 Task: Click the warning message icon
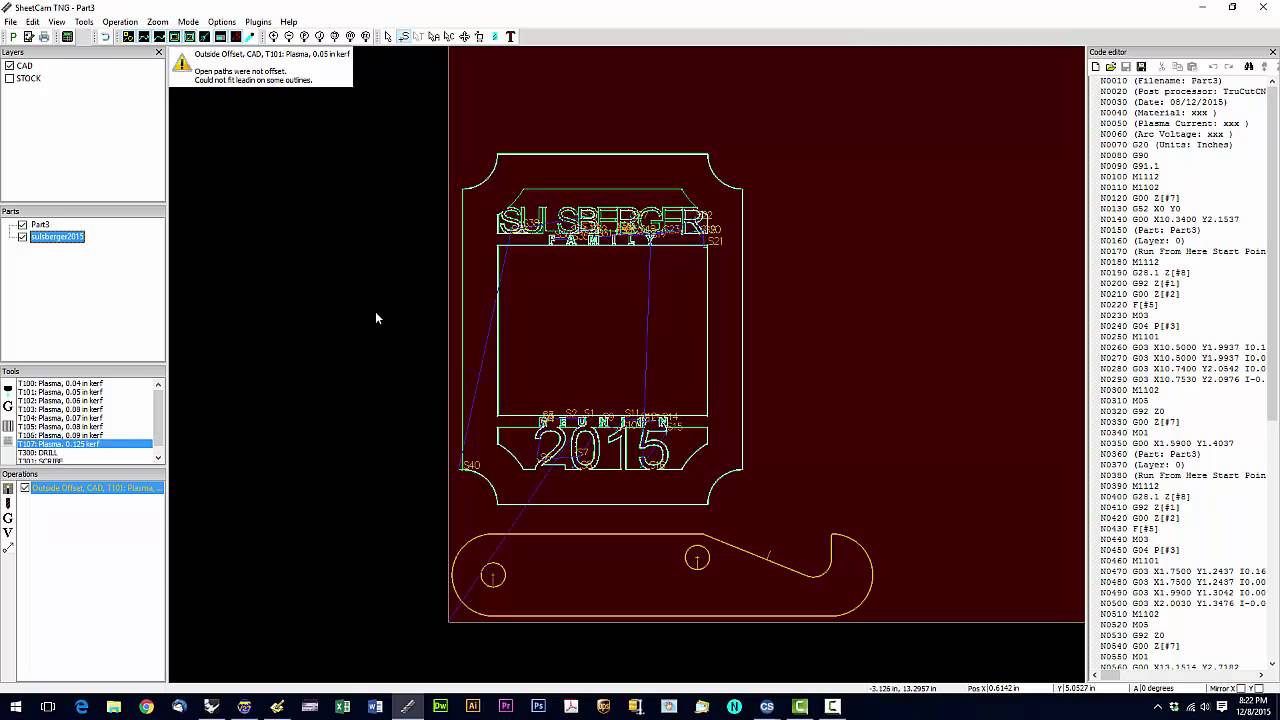181,63
